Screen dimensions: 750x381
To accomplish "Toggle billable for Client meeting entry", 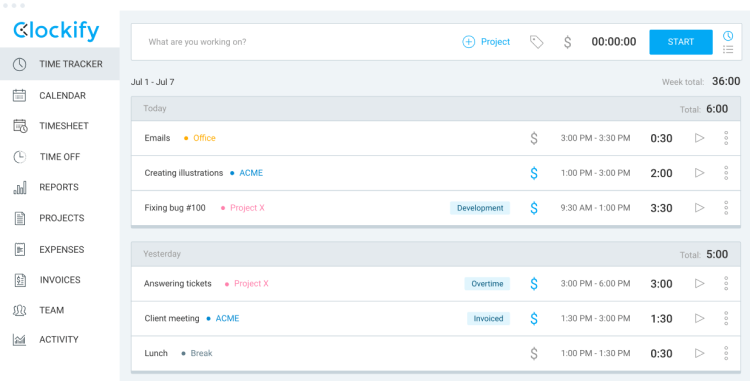I will pos(534,318).
